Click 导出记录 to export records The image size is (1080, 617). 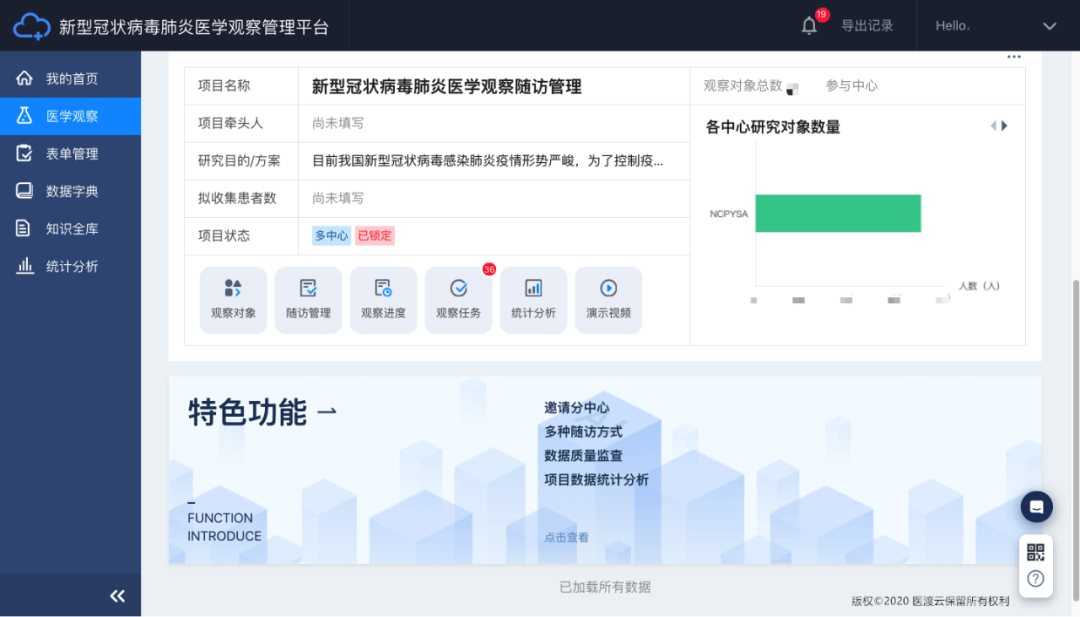(x=868, y=25)
